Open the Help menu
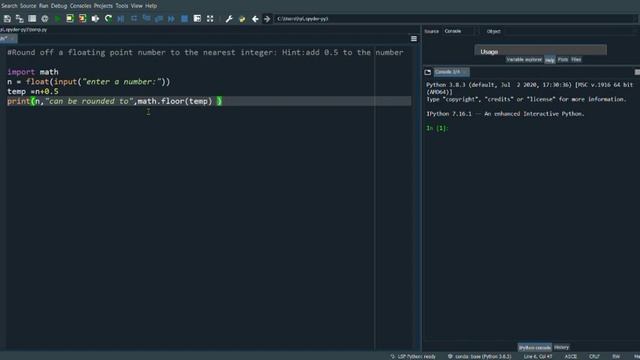 click(151, 6)
